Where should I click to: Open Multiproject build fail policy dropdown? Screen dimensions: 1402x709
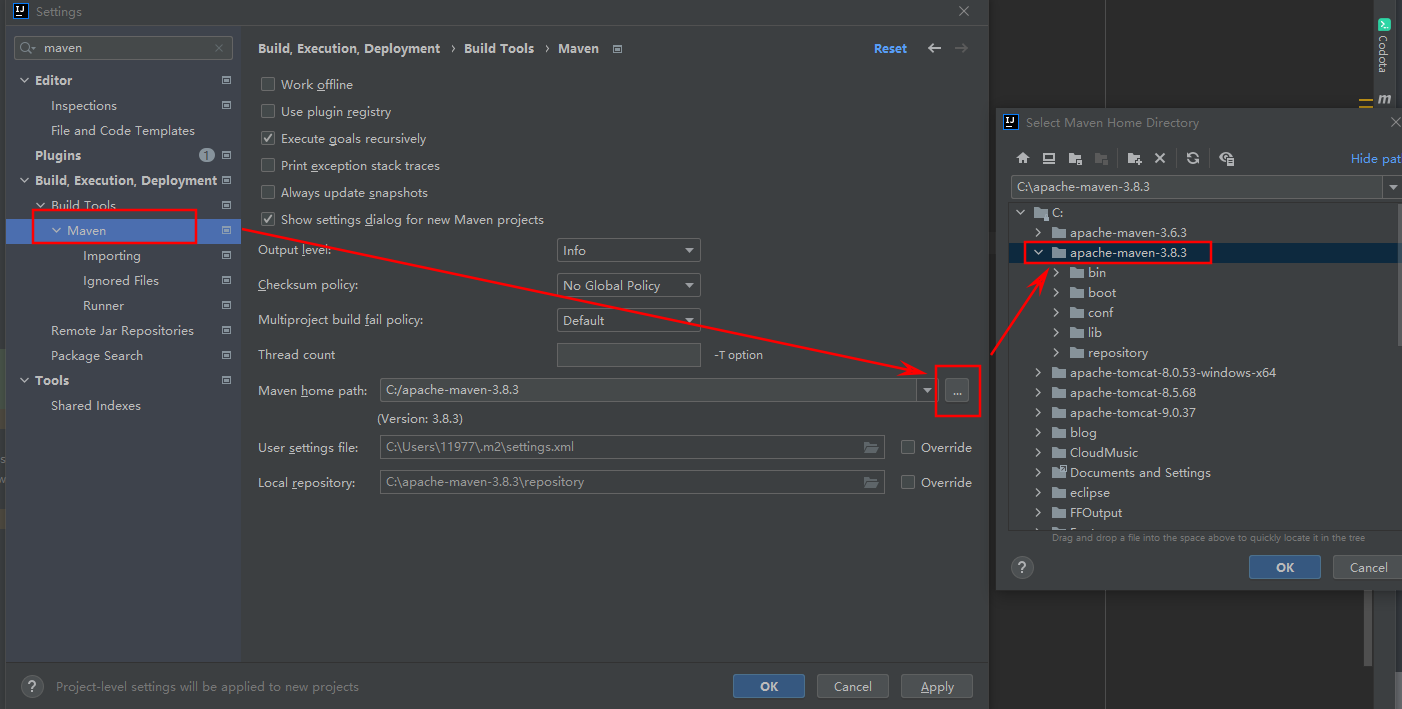628,320
